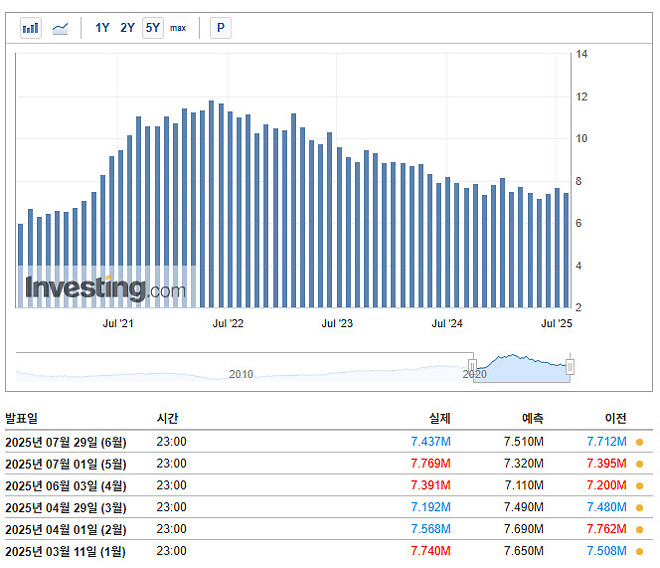This screenshot has width=660, height=568.
Task: Show max time range
Action: pos(178,28)
